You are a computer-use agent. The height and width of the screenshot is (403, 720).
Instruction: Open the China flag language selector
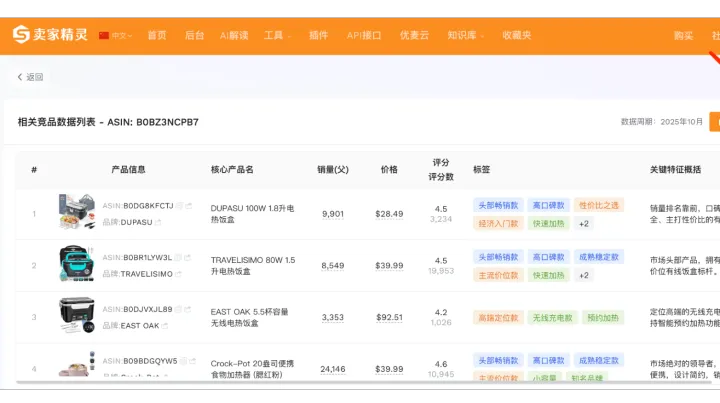(x=115, y=35)
